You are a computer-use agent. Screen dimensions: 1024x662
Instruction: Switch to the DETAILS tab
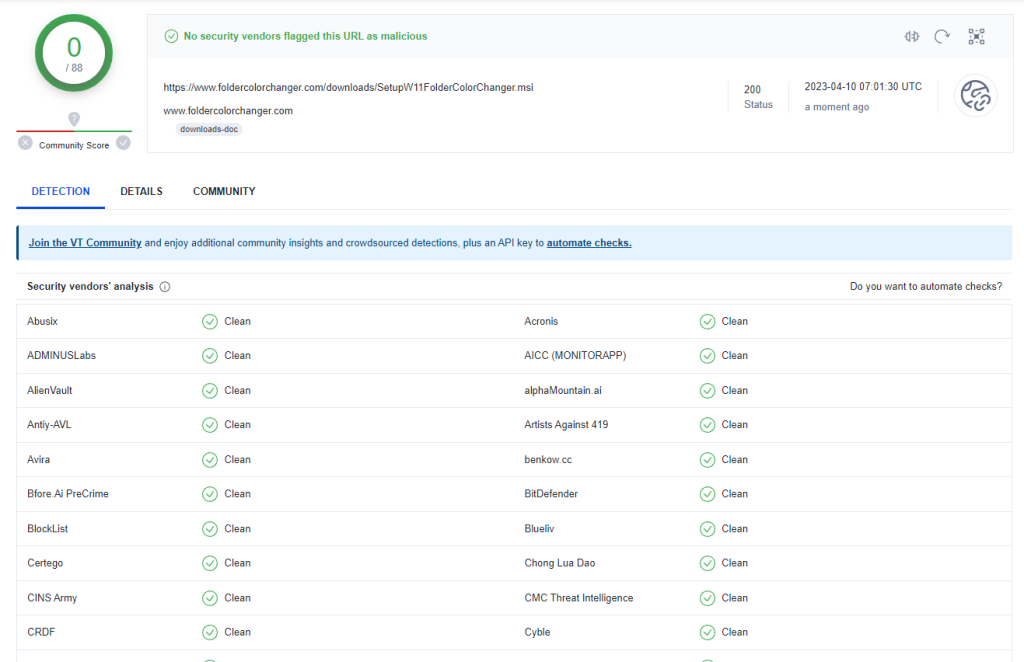click(x=141, y=191)
